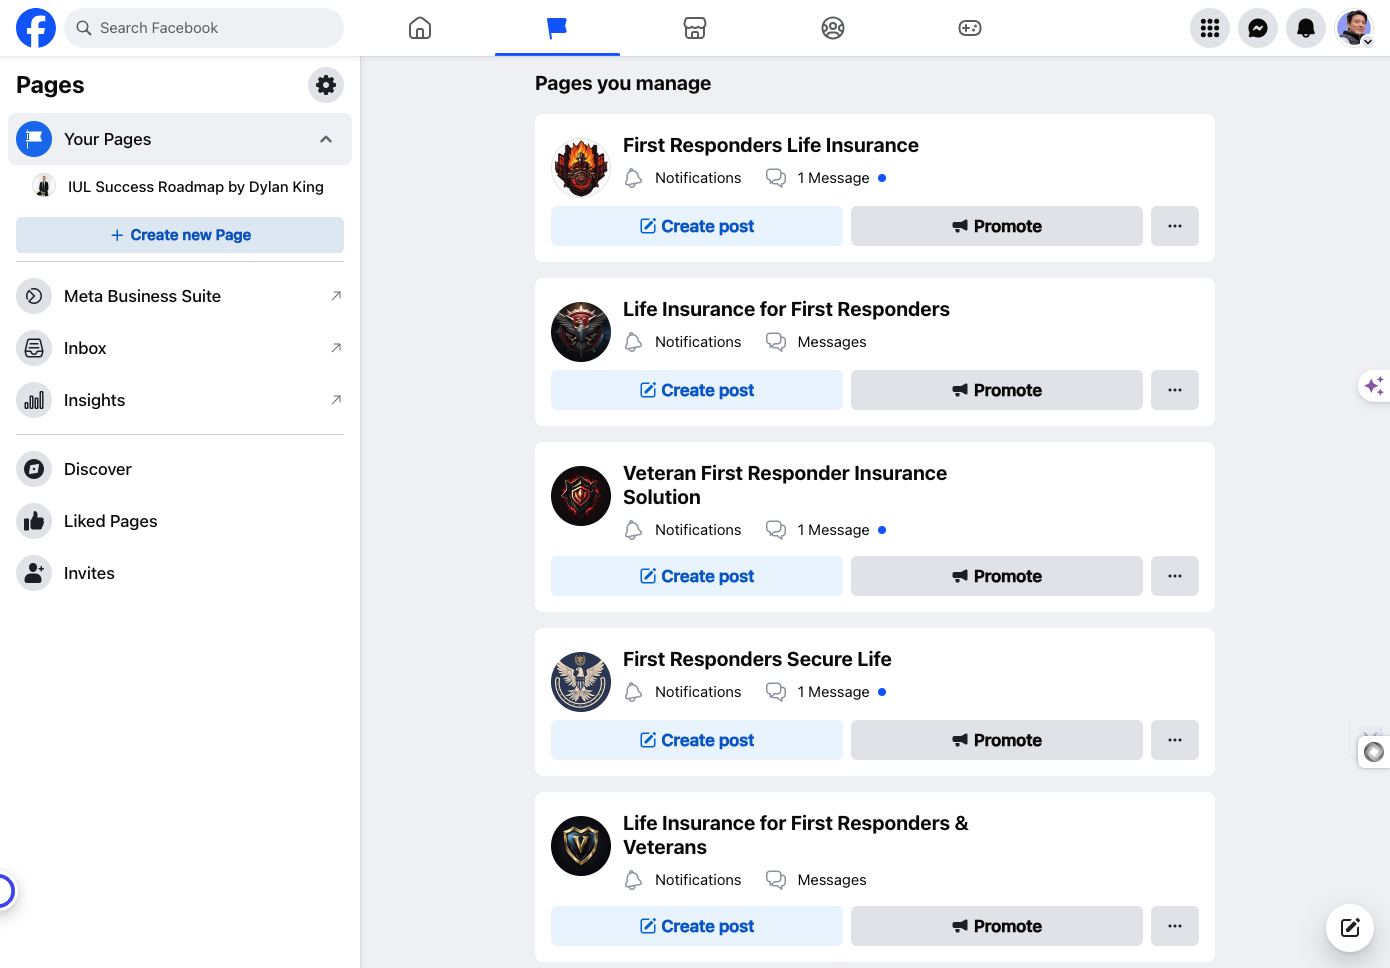Promote First Responders Secure Life page
Viewport: 1390px width, 968px height.
click(x=997, y=740)
